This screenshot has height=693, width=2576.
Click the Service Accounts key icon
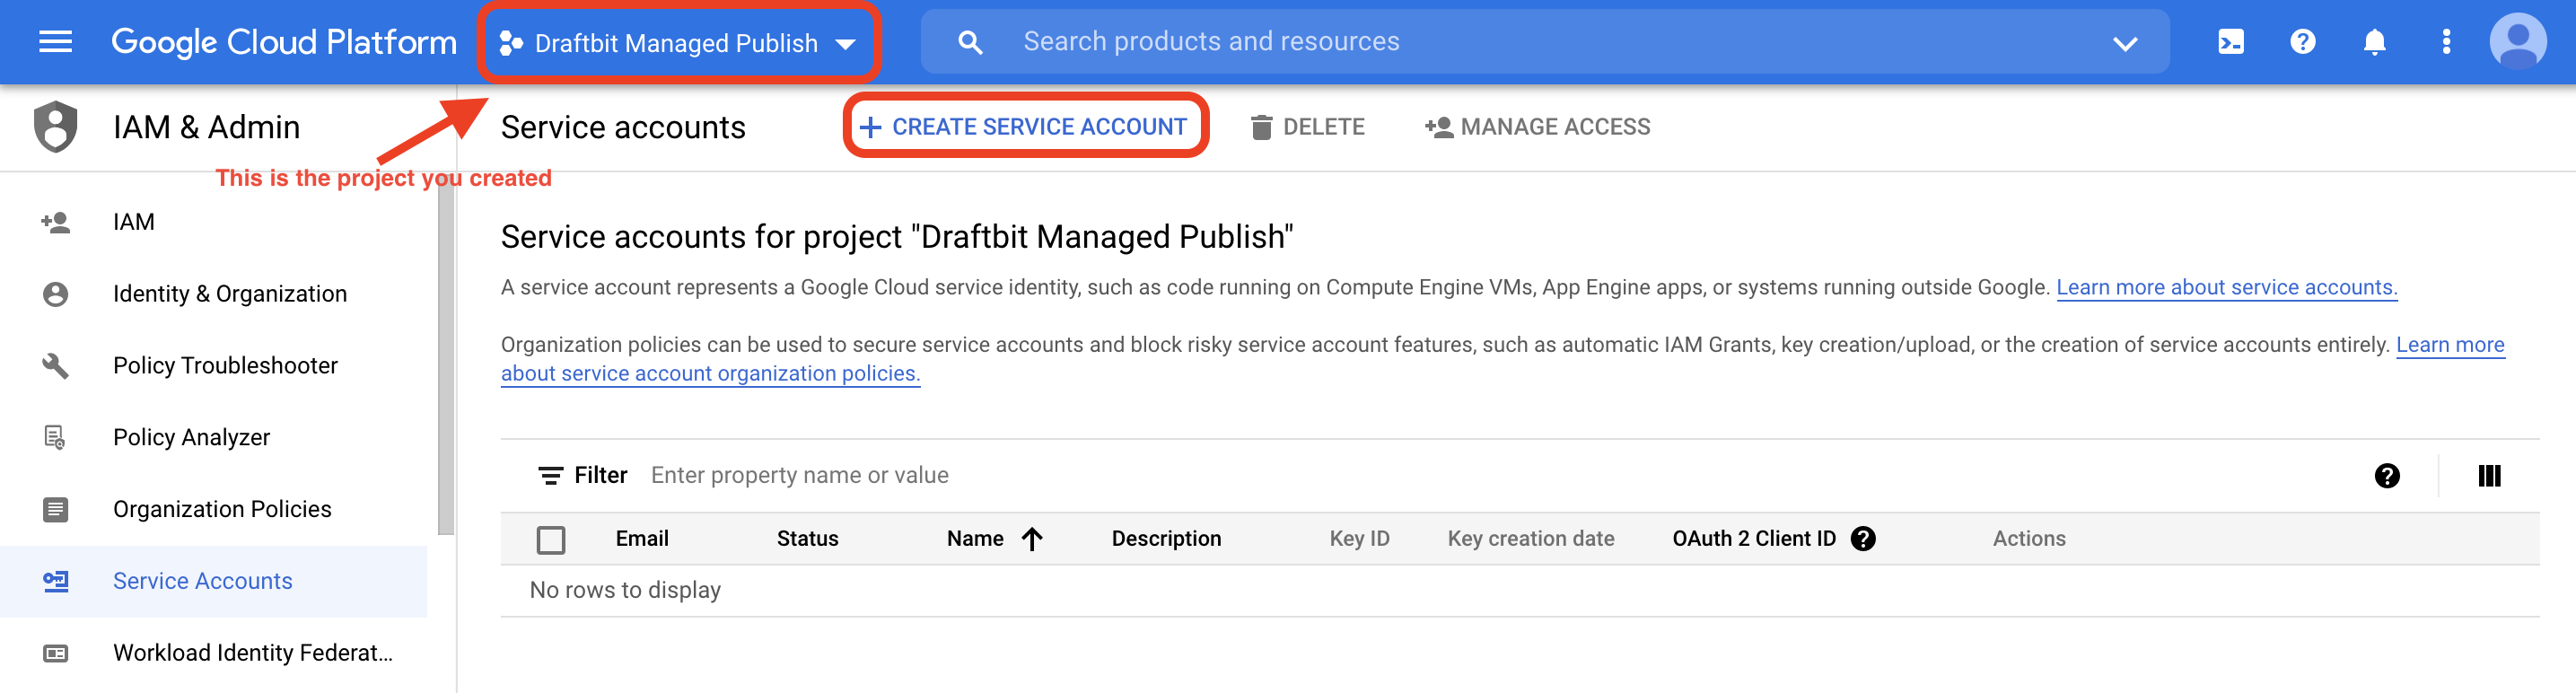pos(56,581)
